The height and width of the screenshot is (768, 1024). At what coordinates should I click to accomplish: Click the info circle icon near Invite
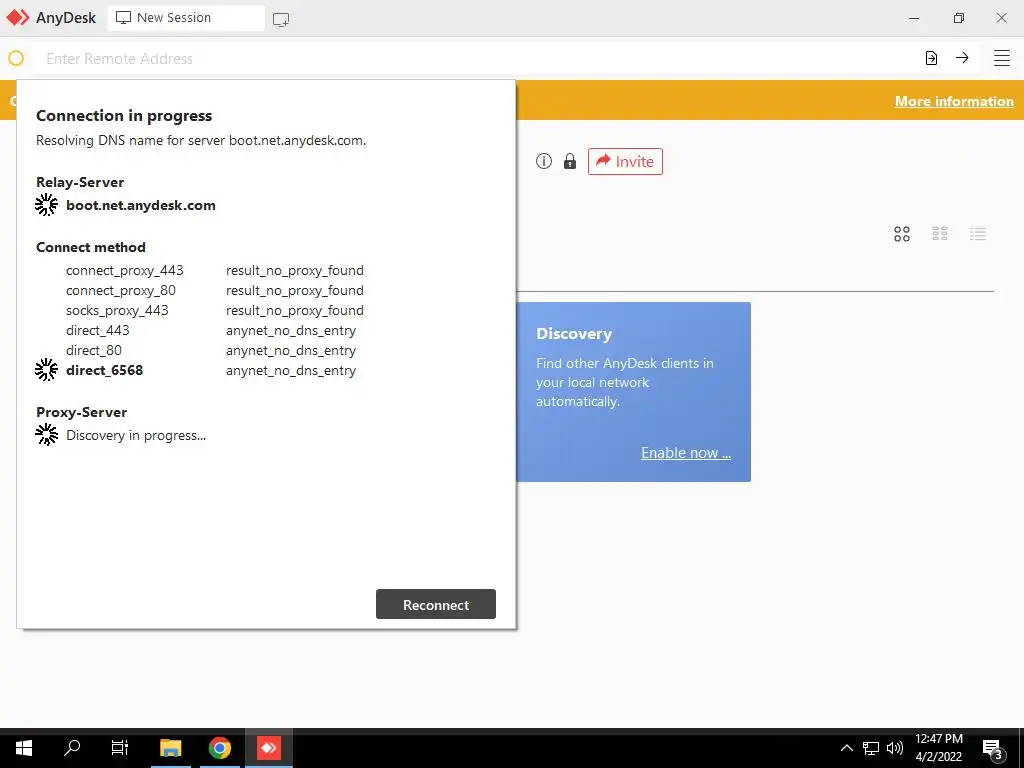[x=543, y=161]
